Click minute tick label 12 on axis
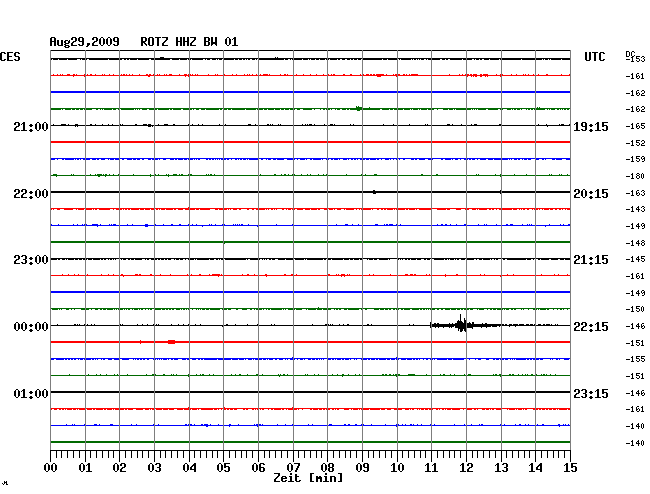The width and height of the screenshot is (650, 494). coord(466,467)
